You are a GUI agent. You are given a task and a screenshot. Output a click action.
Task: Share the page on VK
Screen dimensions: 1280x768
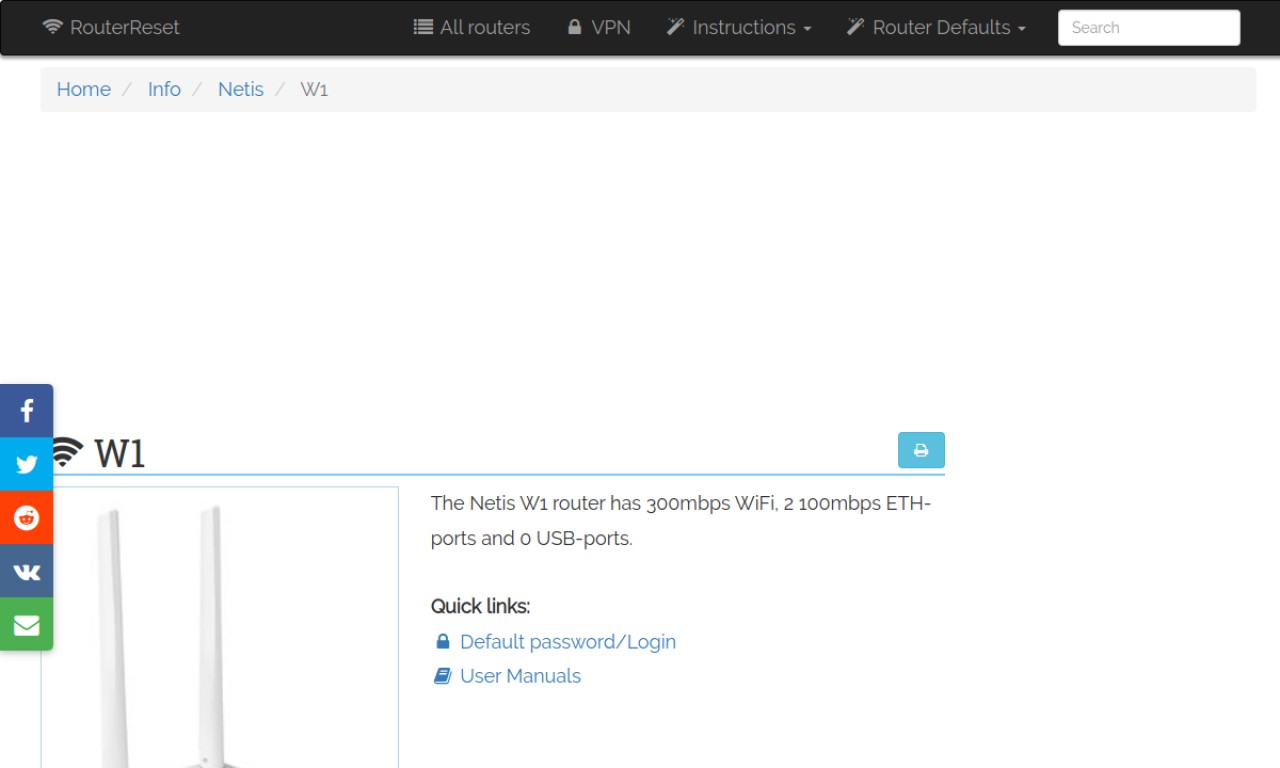pos(26,571)
